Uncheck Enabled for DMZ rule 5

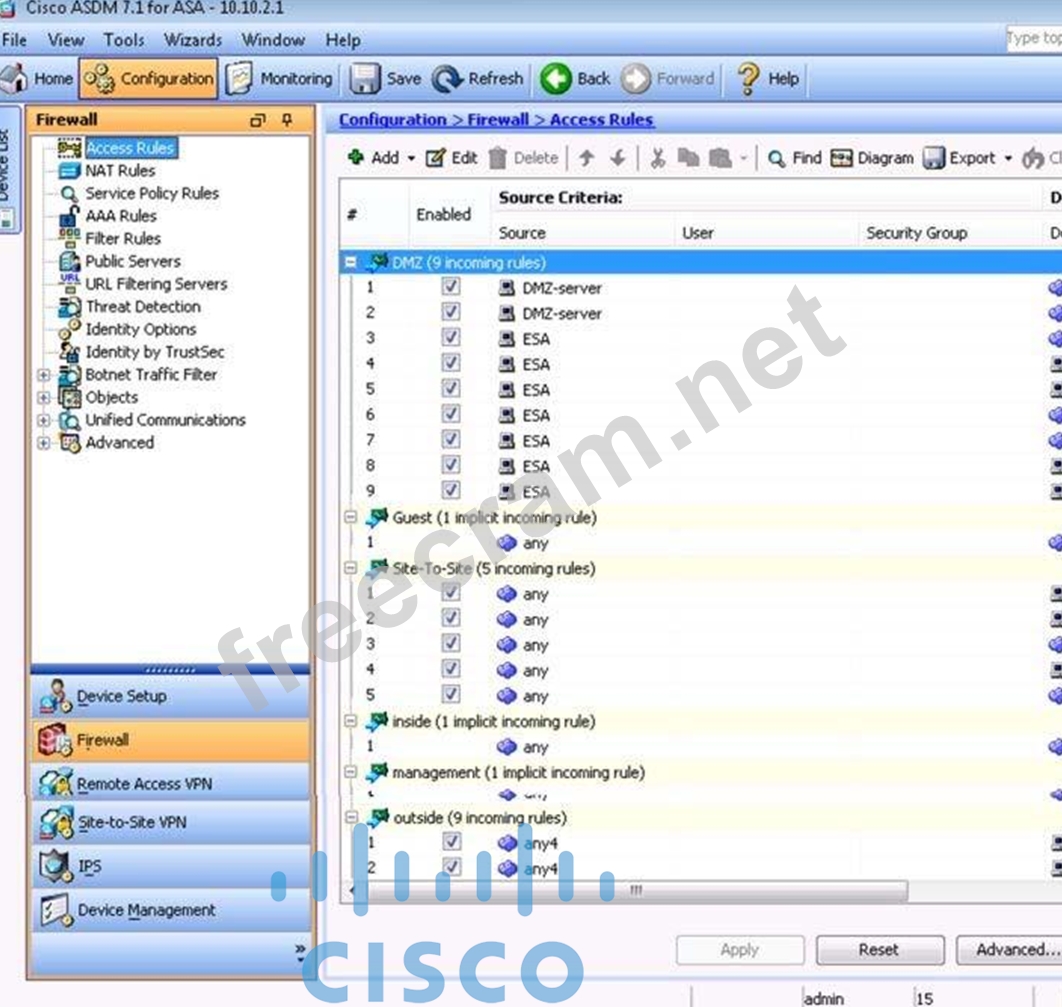(451, 389)
